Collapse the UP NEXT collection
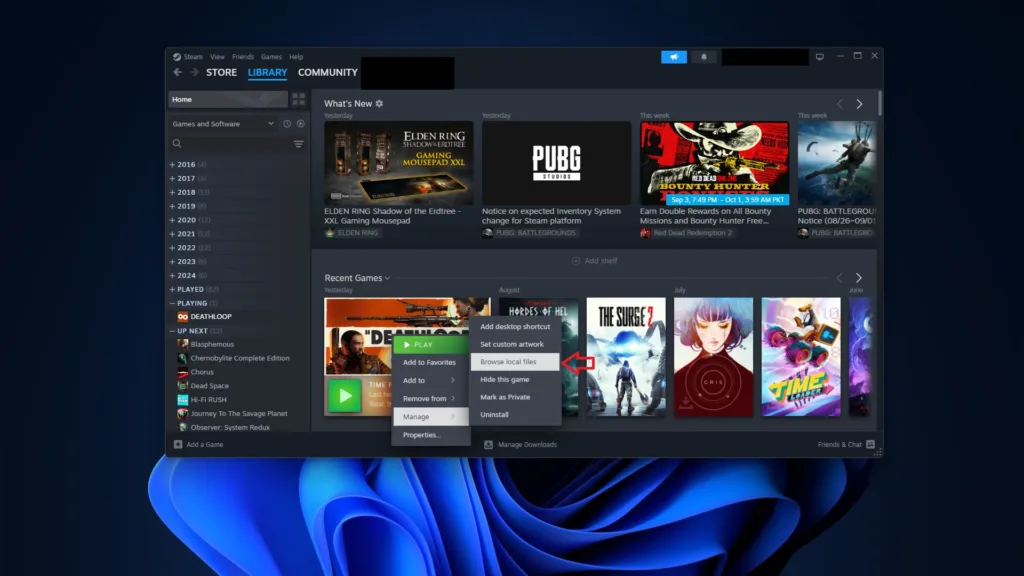The image size is (1024, 576). click(x=172, y=331)
